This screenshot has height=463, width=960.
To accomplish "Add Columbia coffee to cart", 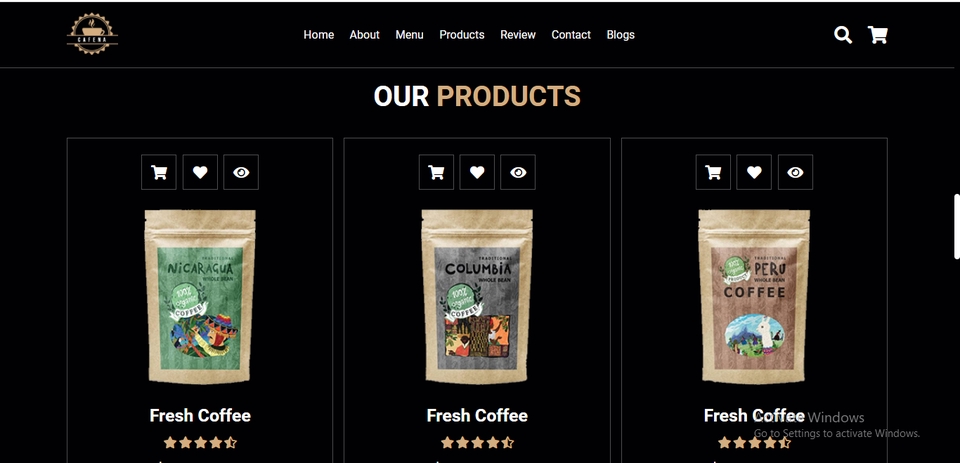I will [x=436, y=172].
